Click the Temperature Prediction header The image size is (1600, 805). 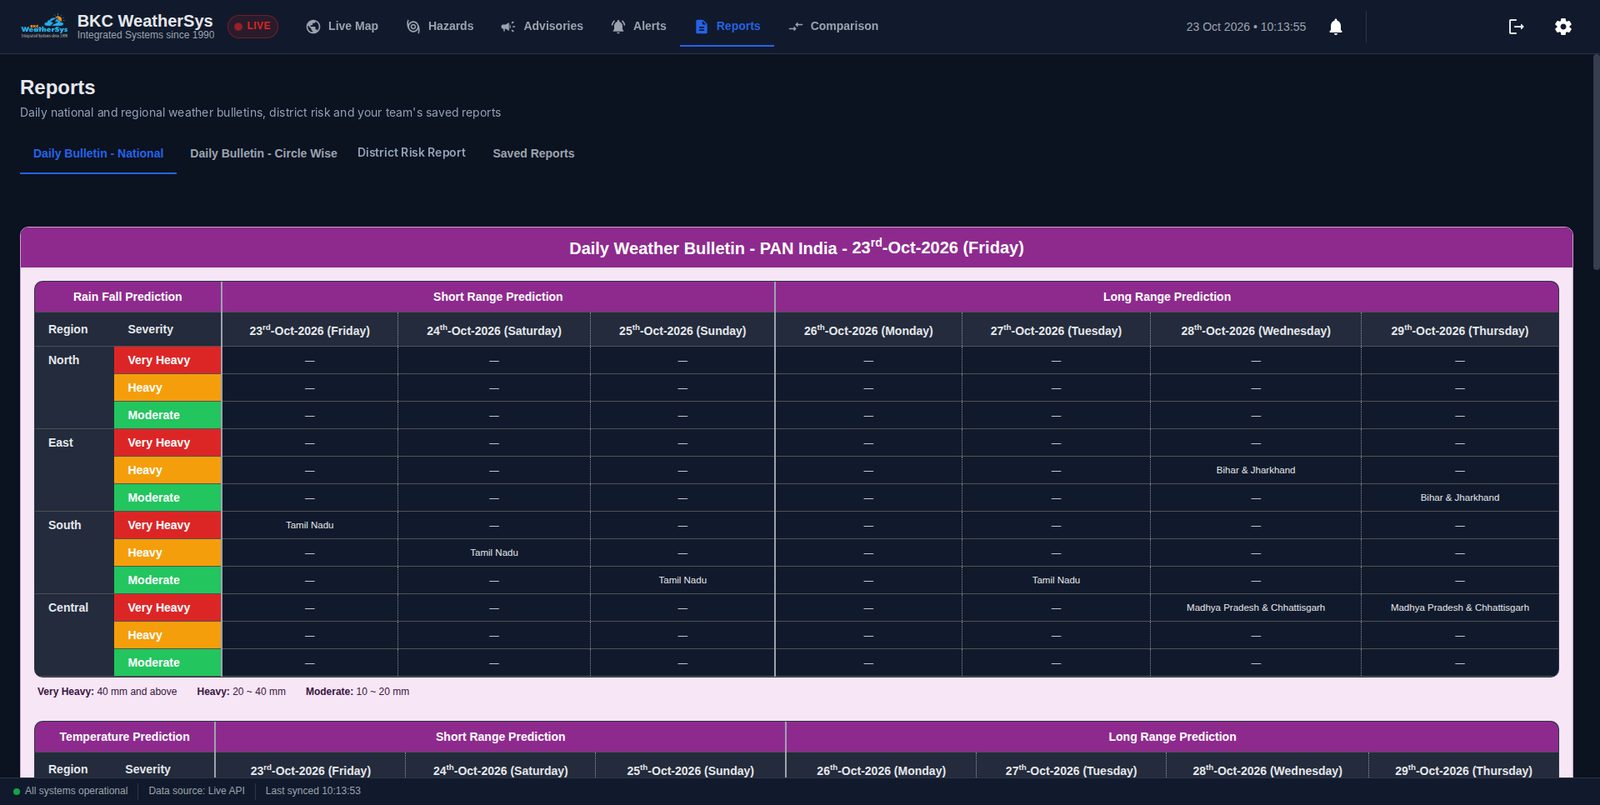[124, 737]
